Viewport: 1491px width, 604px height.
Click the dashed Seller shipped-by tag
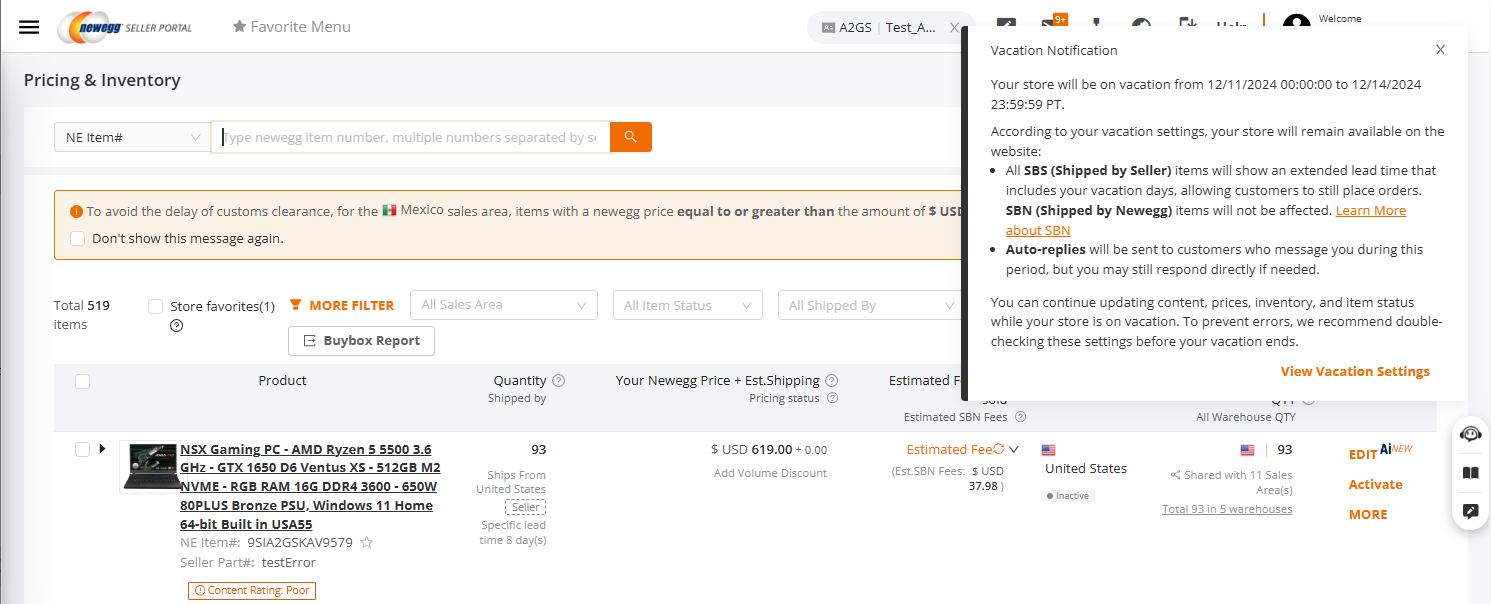(x=525, y=507)
